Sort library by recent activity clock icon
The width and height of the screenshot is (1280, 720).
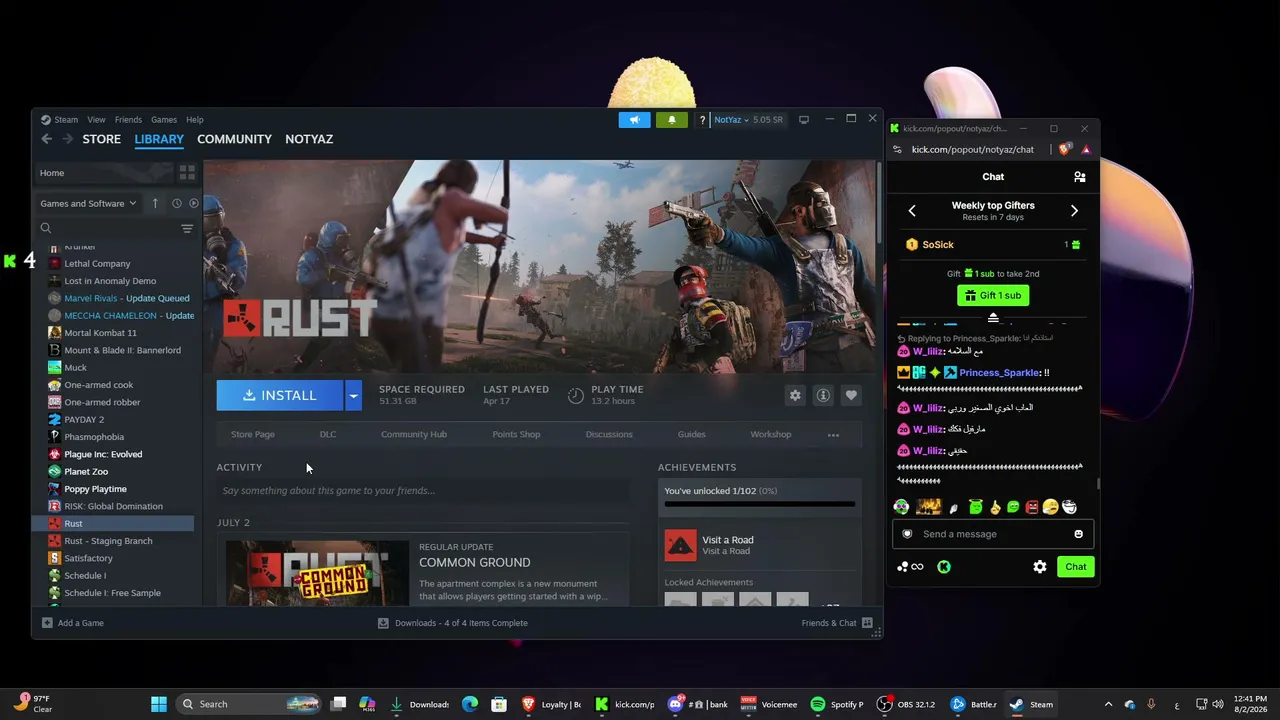(176, 203)
